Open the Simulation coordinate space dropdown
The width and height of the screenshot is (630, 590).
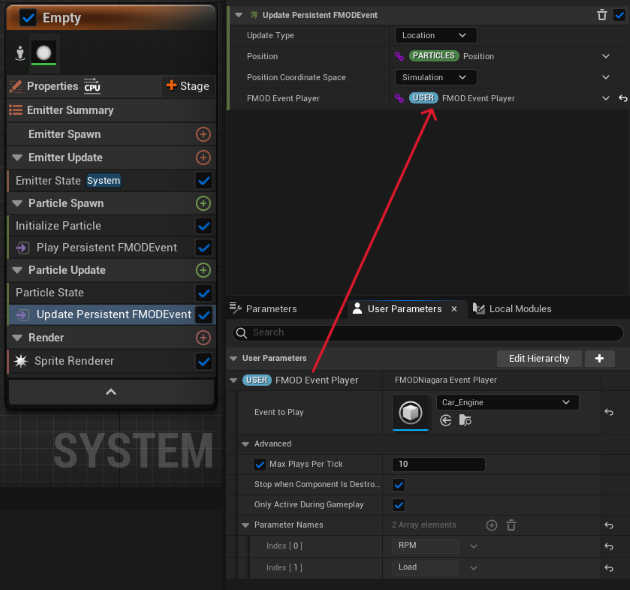coord(436,77)
